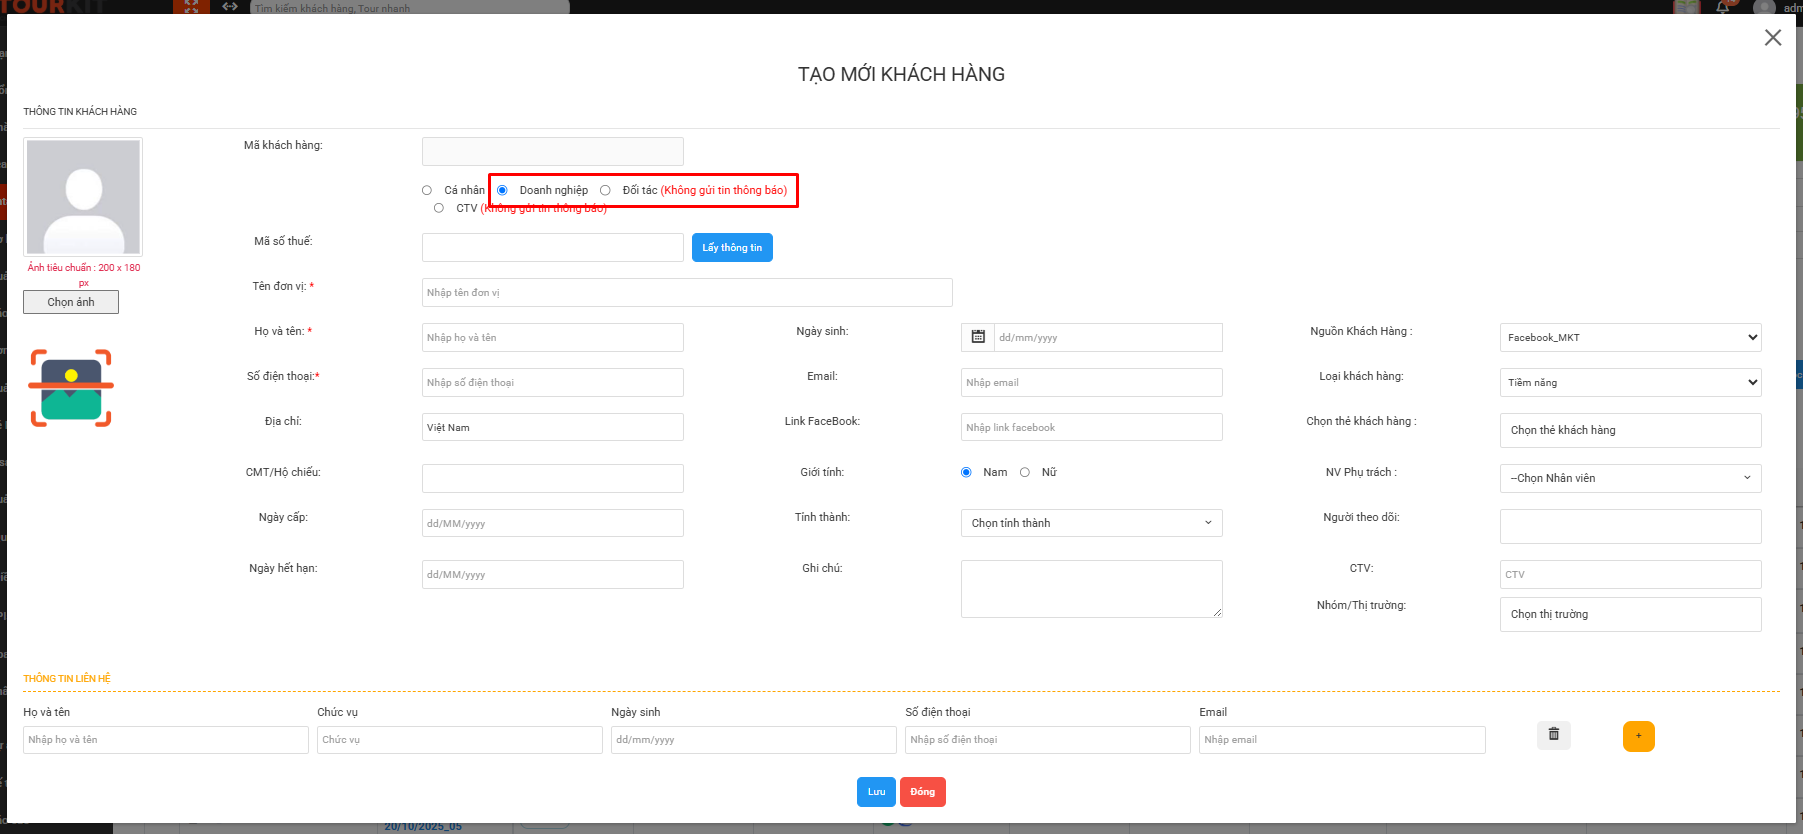Click the calendar icon beside Ngày sinh
Screen dimensions: 1803x834
(x=978, y=337)
